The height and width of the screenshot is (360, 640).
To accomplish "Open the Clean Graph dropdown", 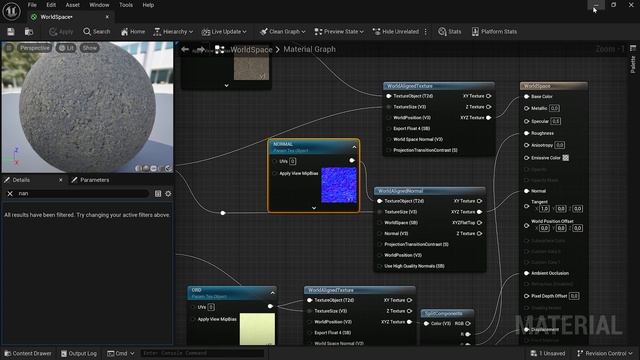I will [283, 31].
